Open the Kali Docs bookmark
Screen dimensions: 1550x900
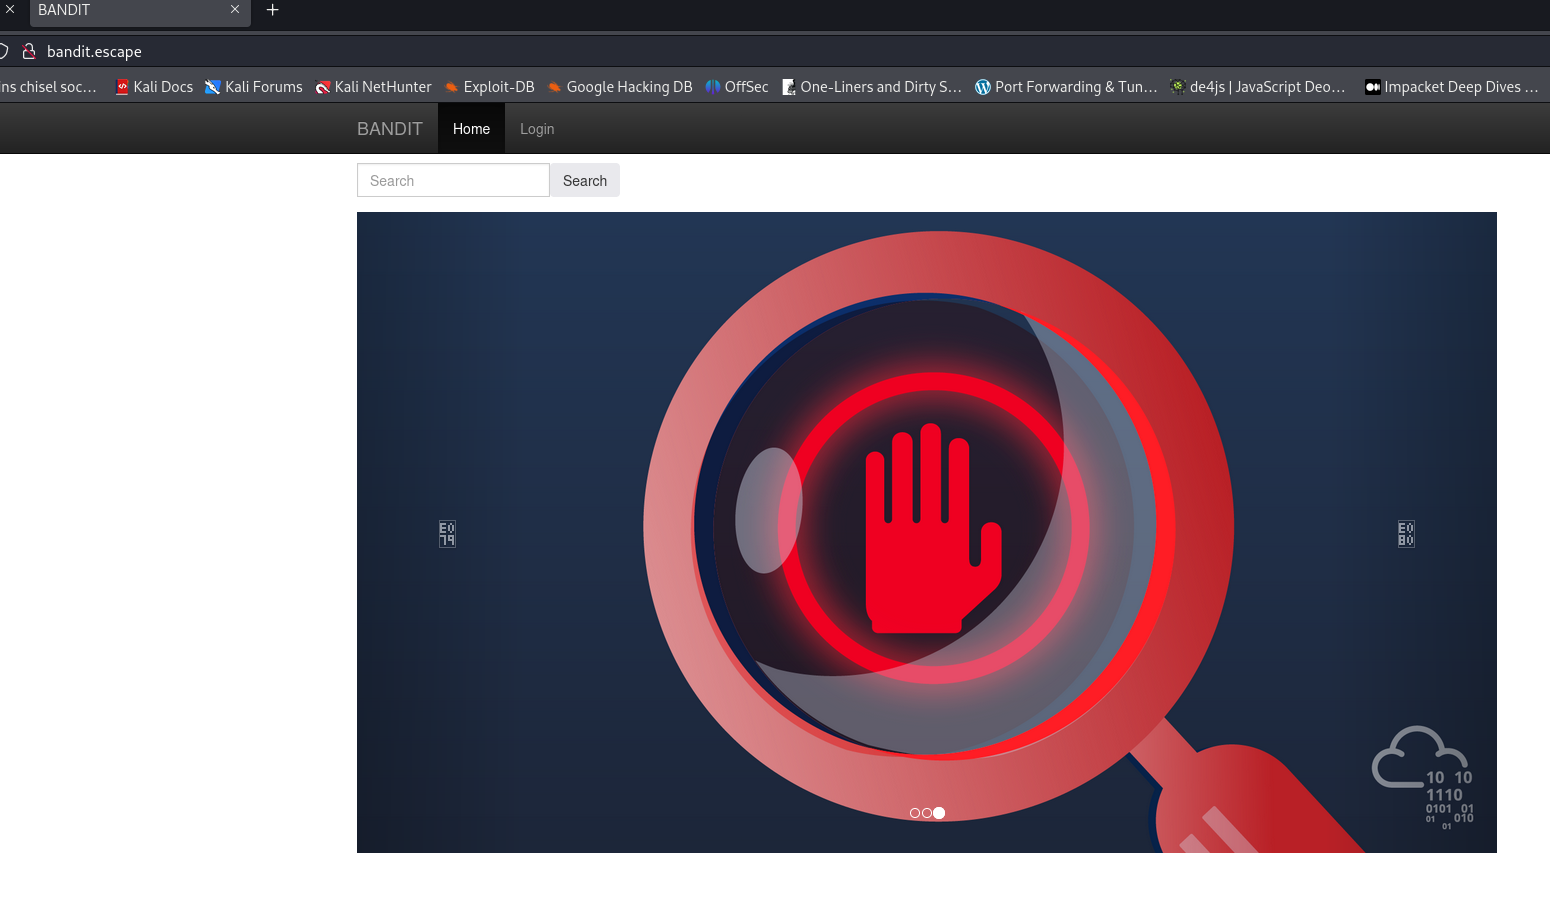[x=154, y=87]
